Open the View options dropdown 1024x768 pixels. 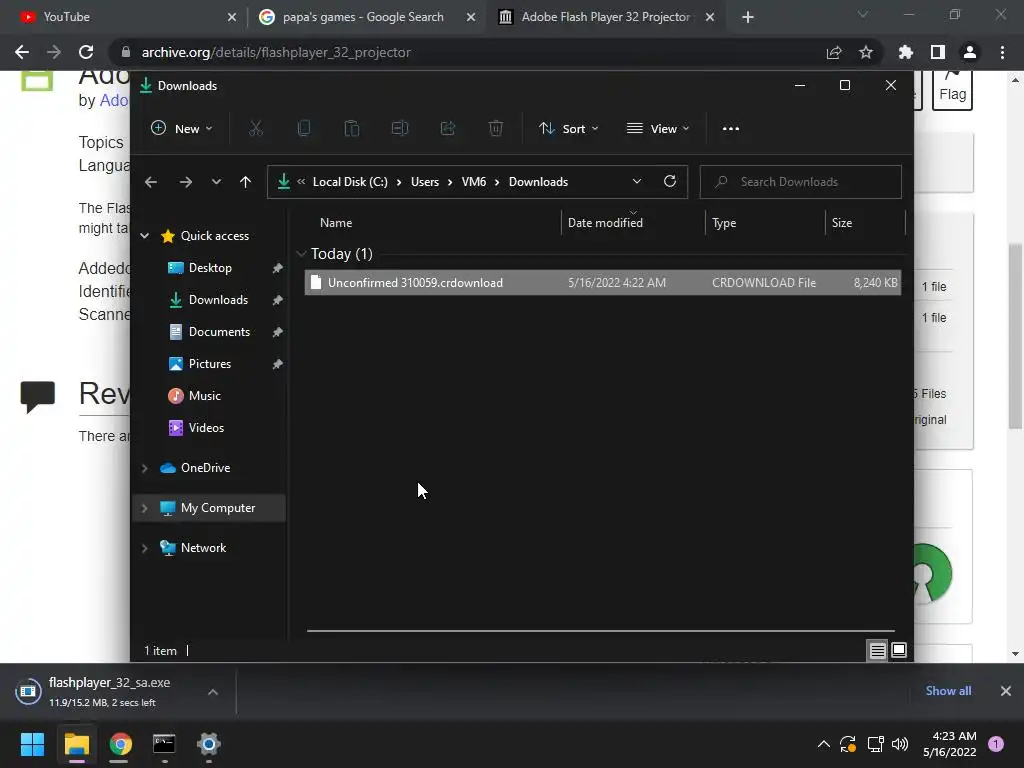[x=658, y=129]
